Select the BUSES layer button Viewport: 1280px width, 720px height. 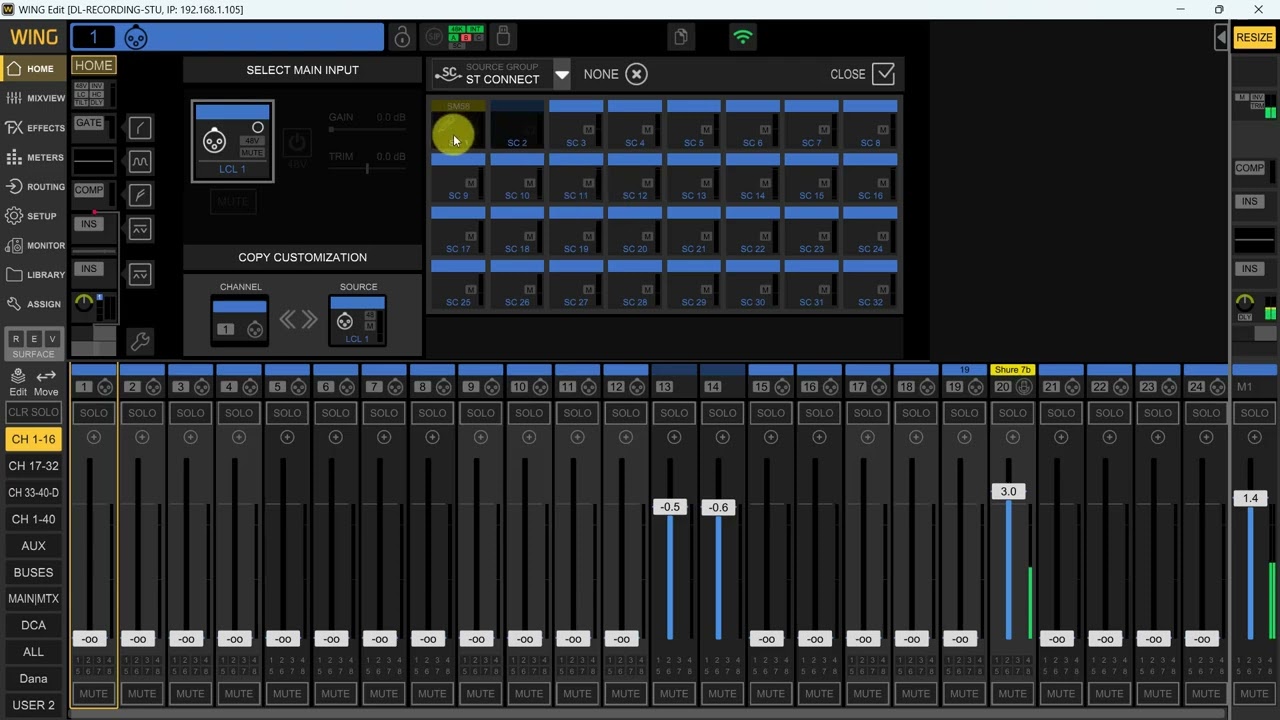[33, 572]
